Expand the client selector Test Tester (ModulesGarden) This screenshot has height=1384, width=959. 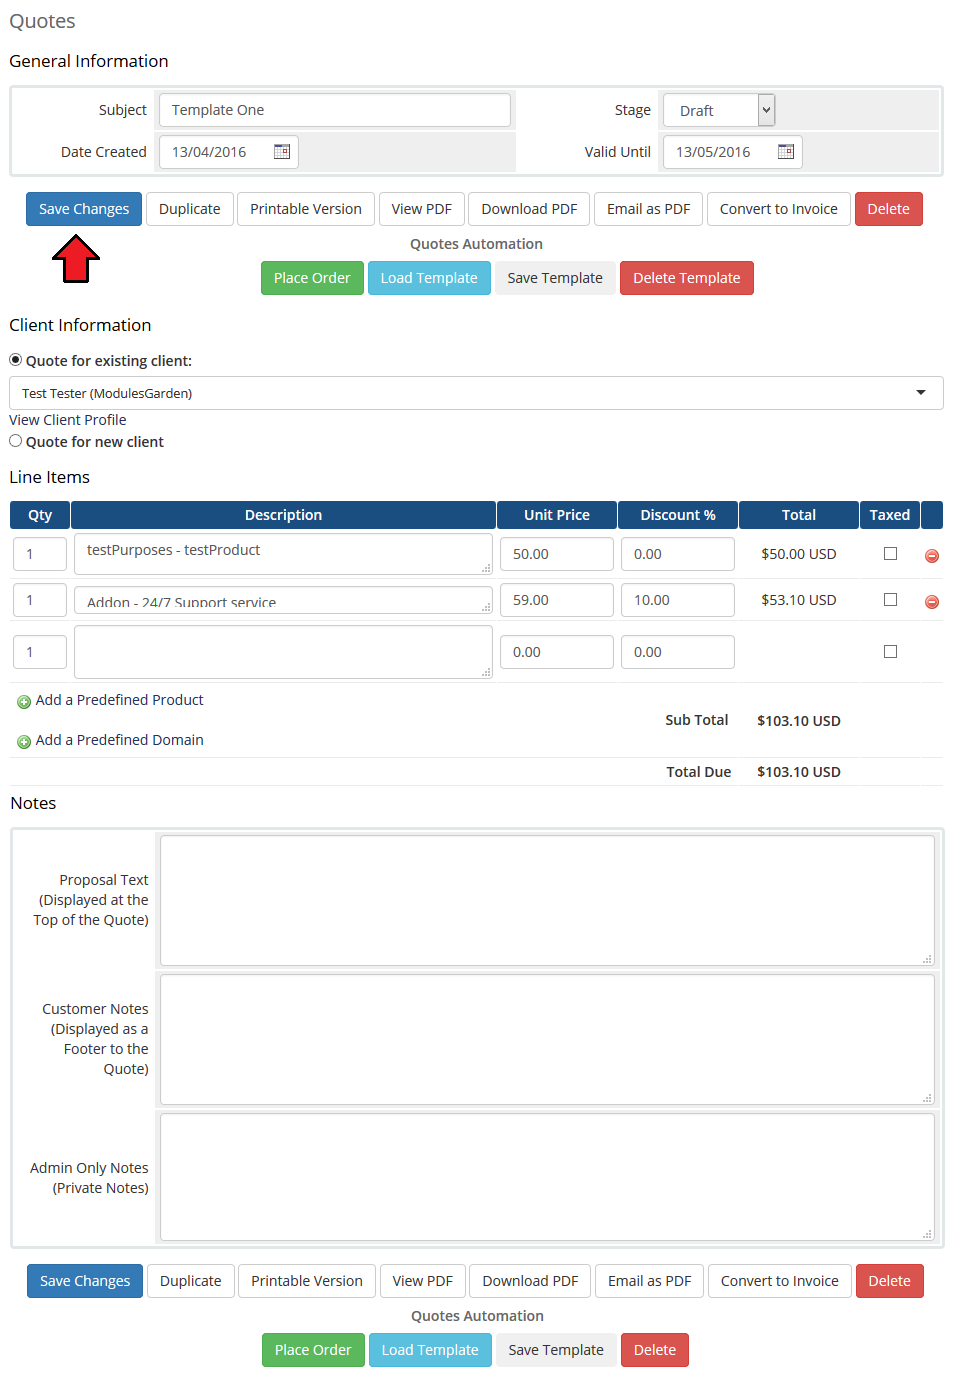coord(476,393)
